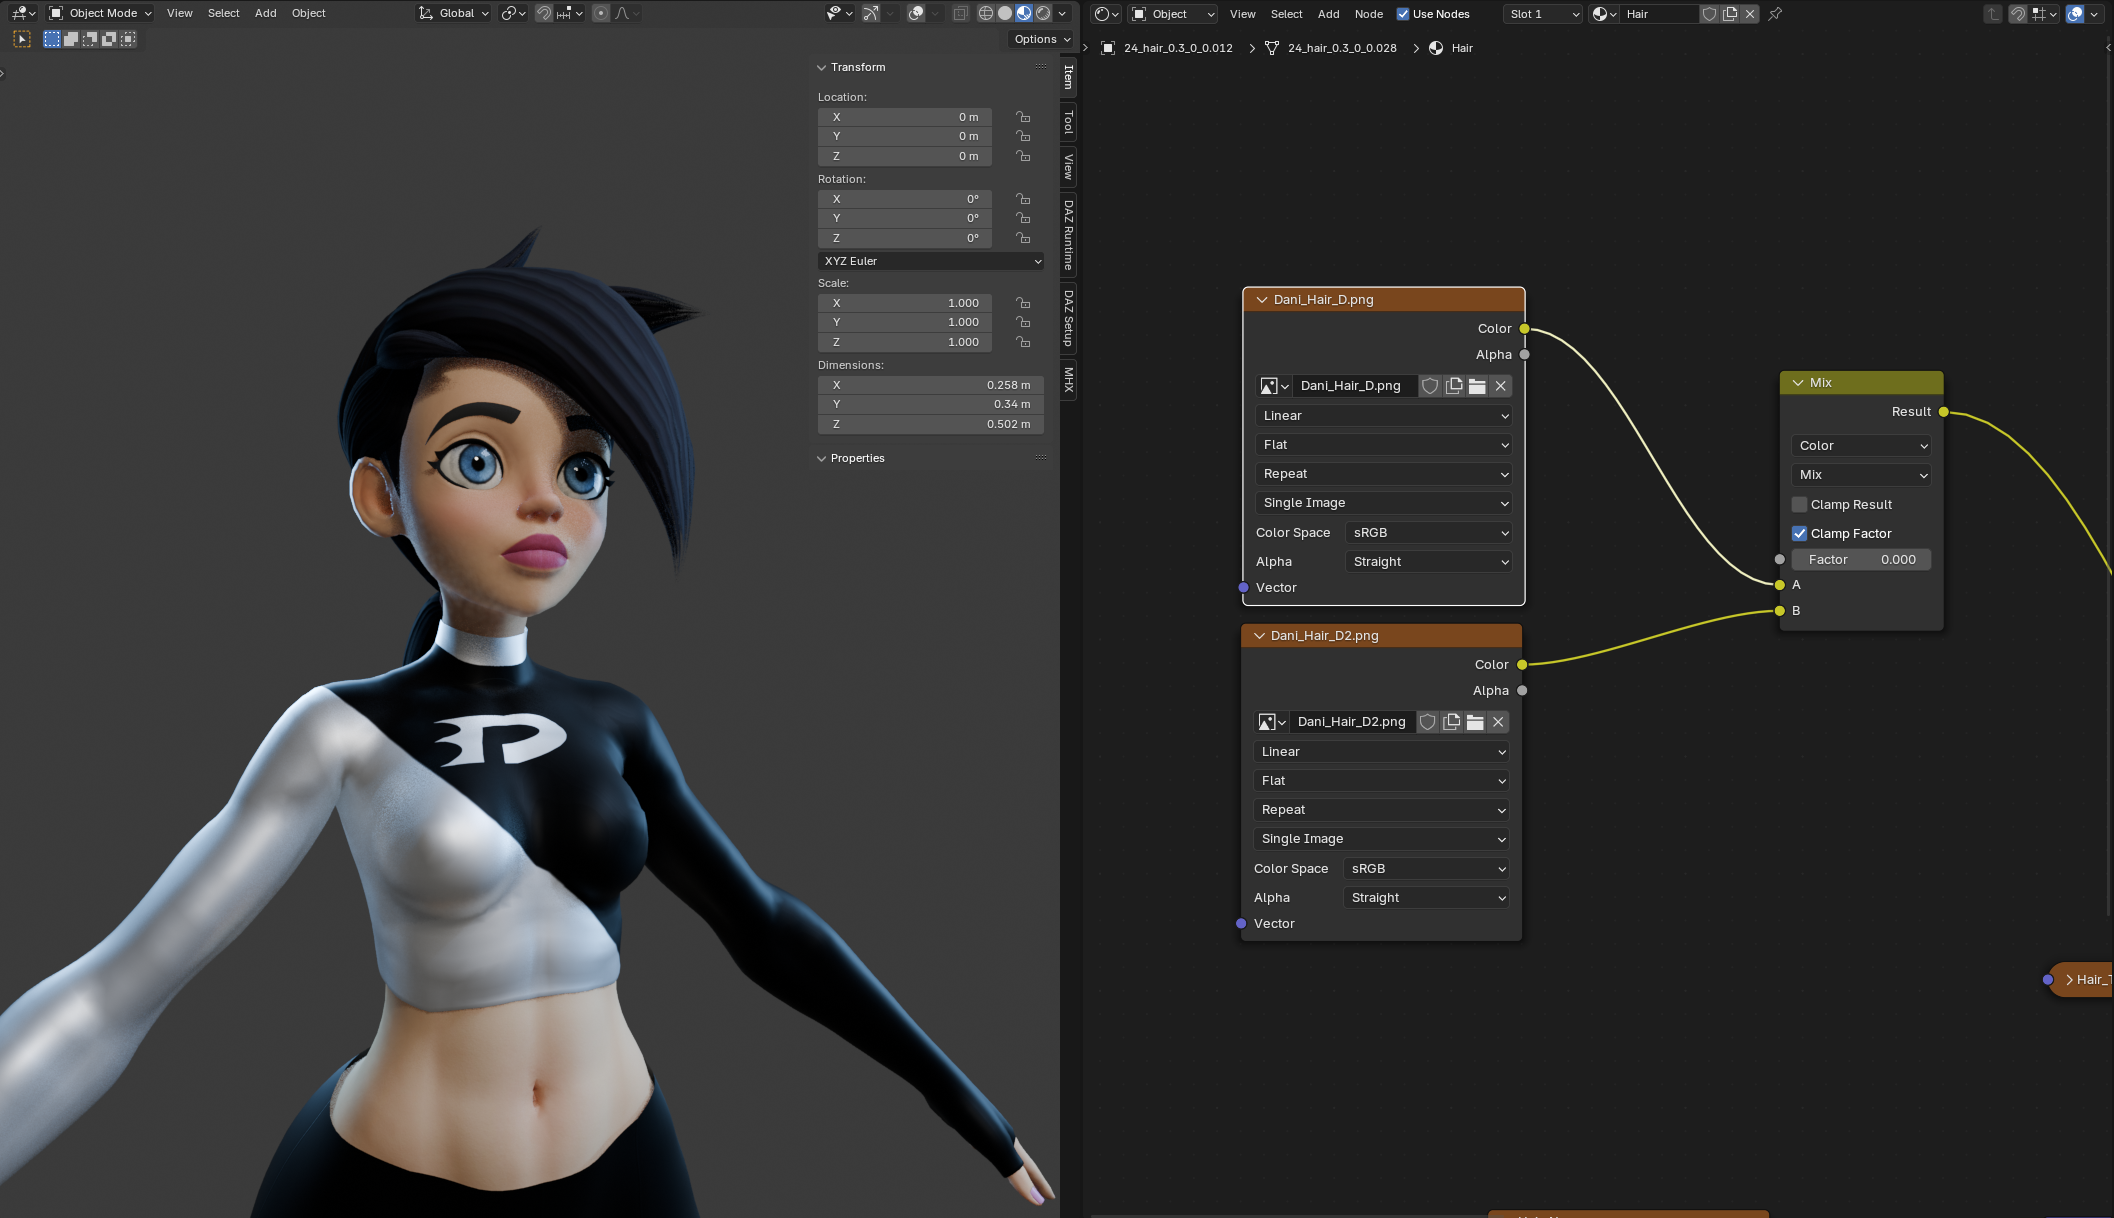Unlink the Hair material datablock
Image resolution: width=2114 pixels, height=1218 pixels.
click(1750, 14)
